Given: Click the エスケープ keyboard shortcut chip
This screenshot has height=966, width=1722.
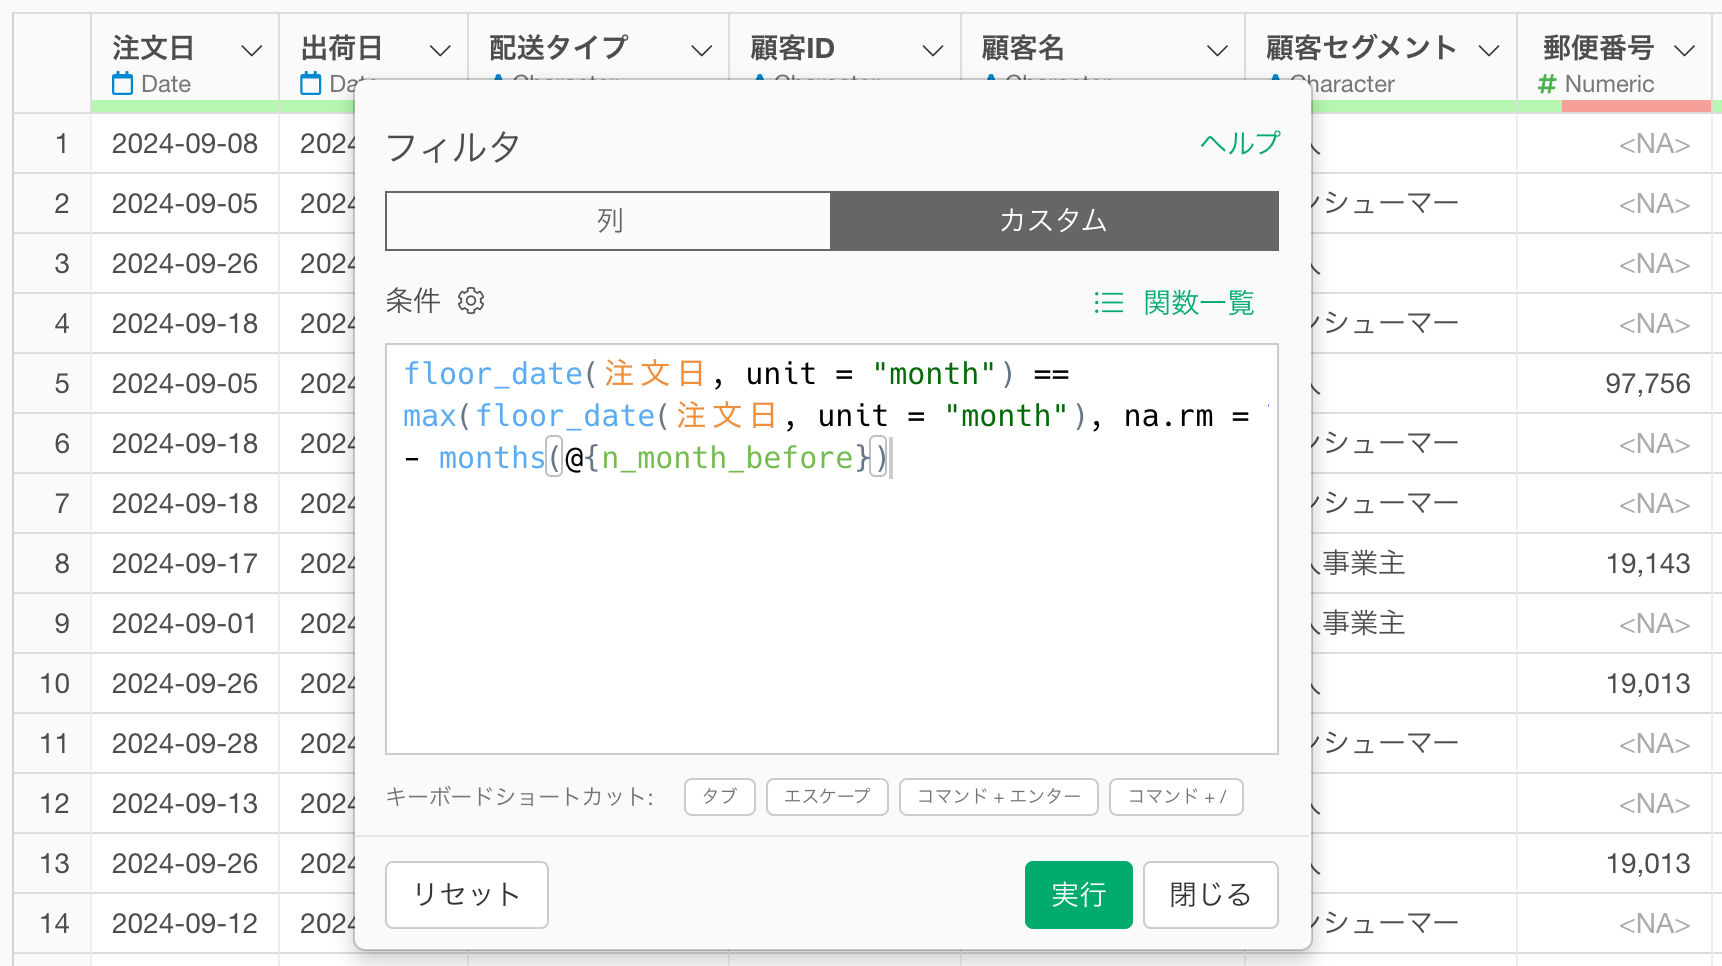Looking at the screenshot, I should coord(827,797).
